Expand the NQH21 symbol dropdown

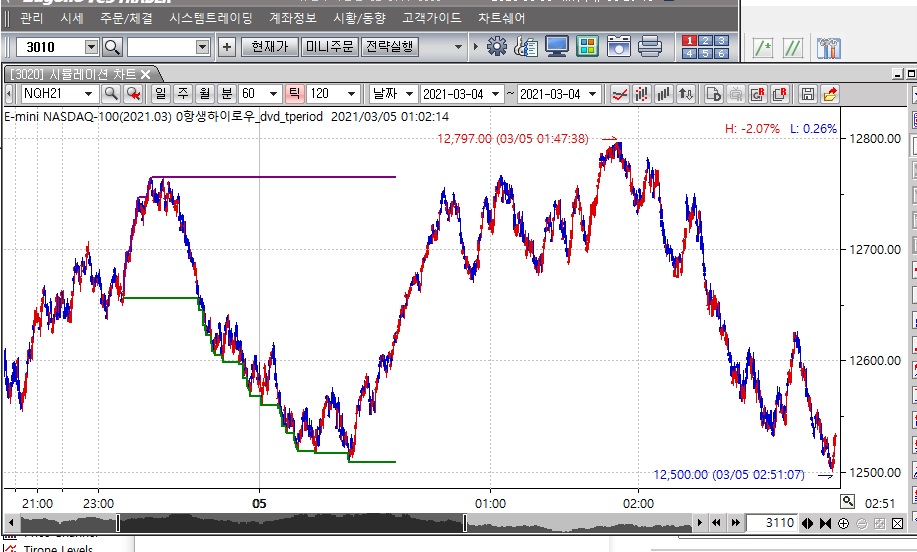tap(89, 94)
